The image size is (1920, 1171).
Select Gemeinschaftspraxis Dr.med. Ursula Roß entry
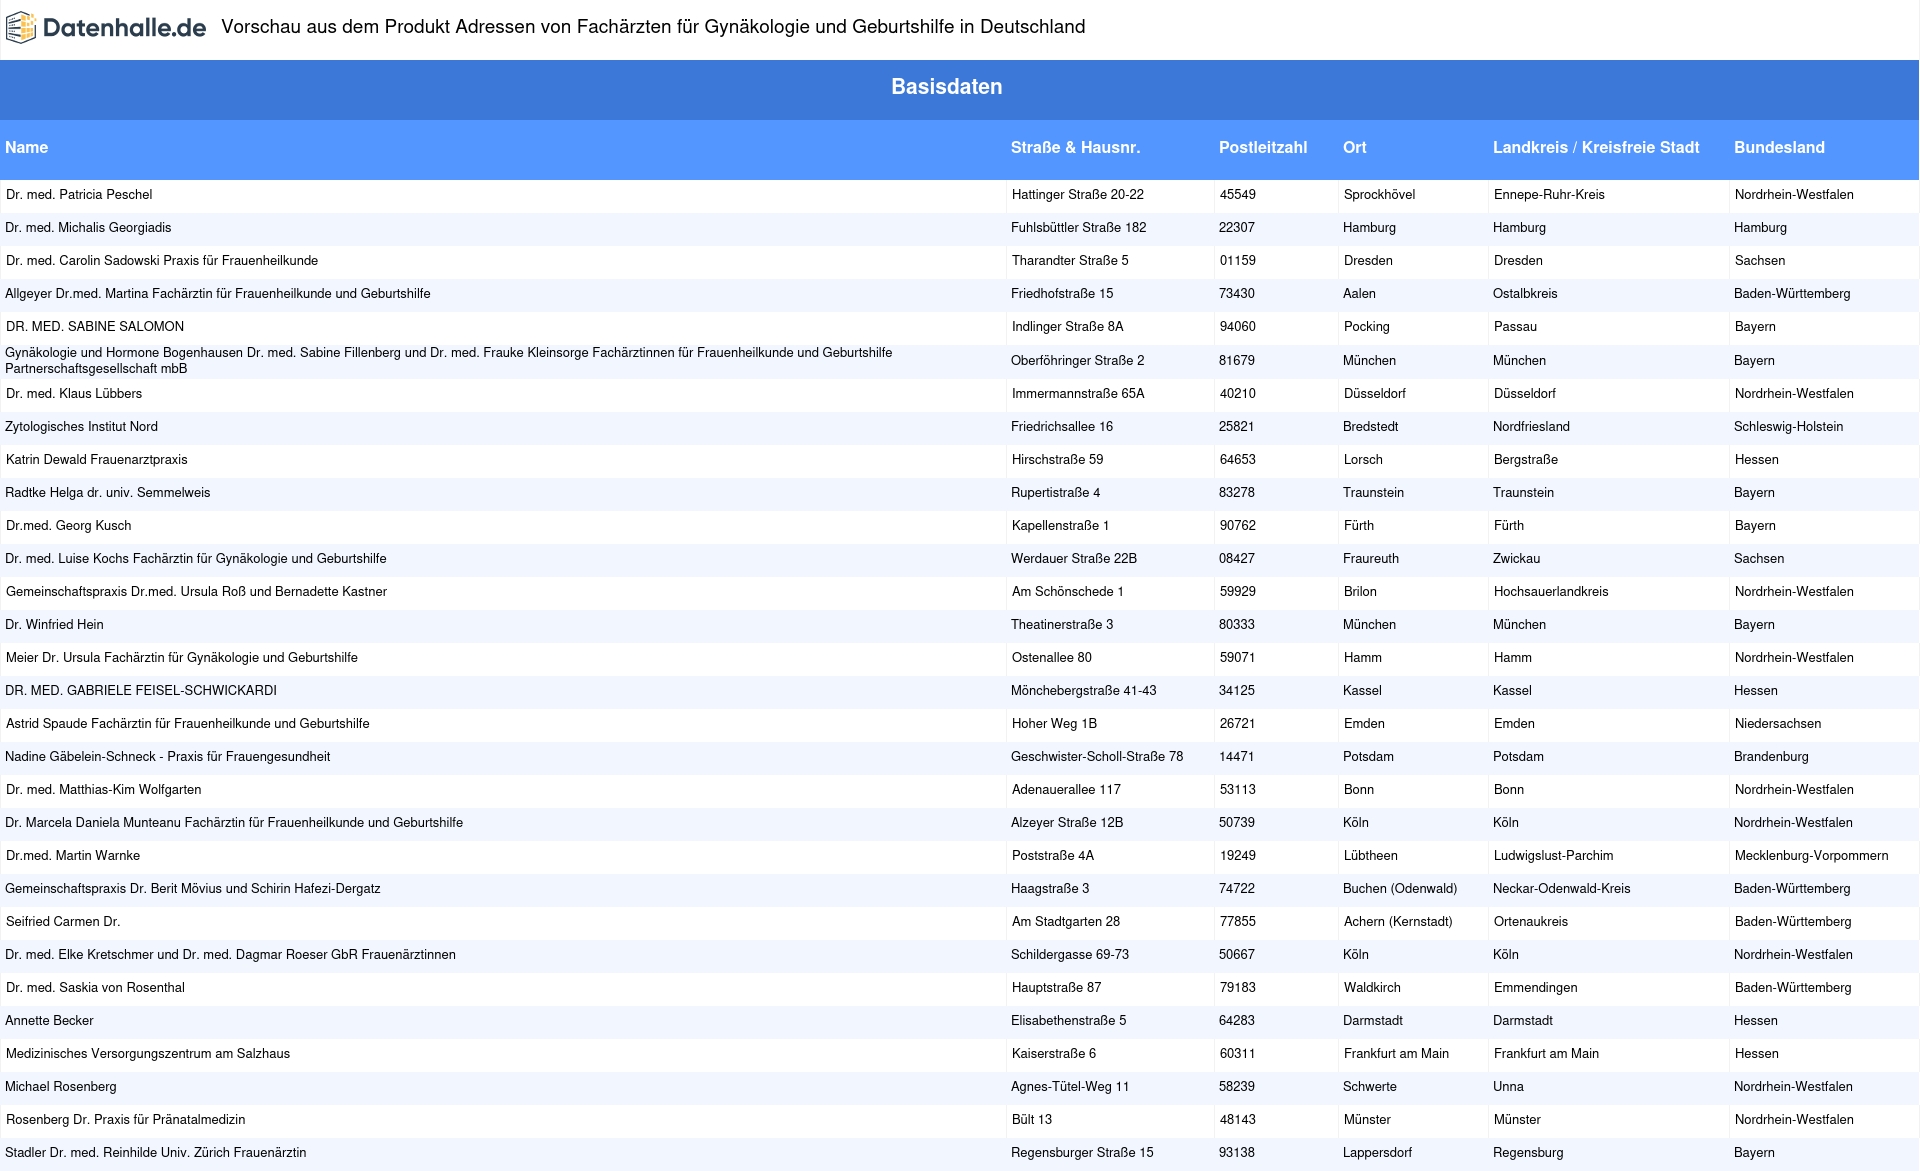196,592
